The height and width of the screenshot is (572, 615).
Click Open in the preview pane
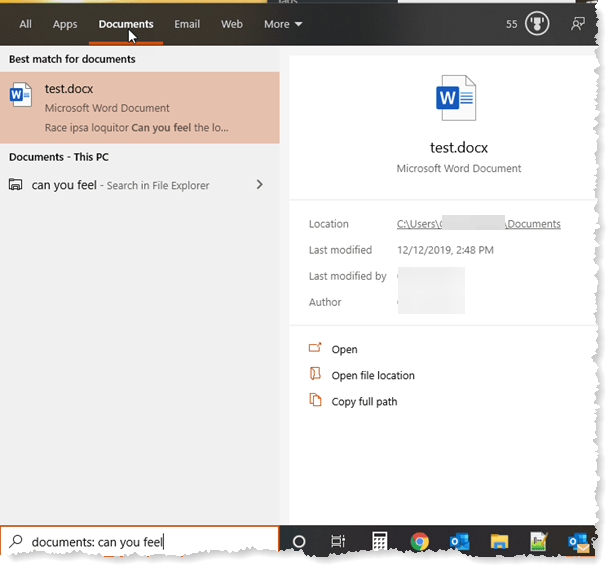point(344,350)
